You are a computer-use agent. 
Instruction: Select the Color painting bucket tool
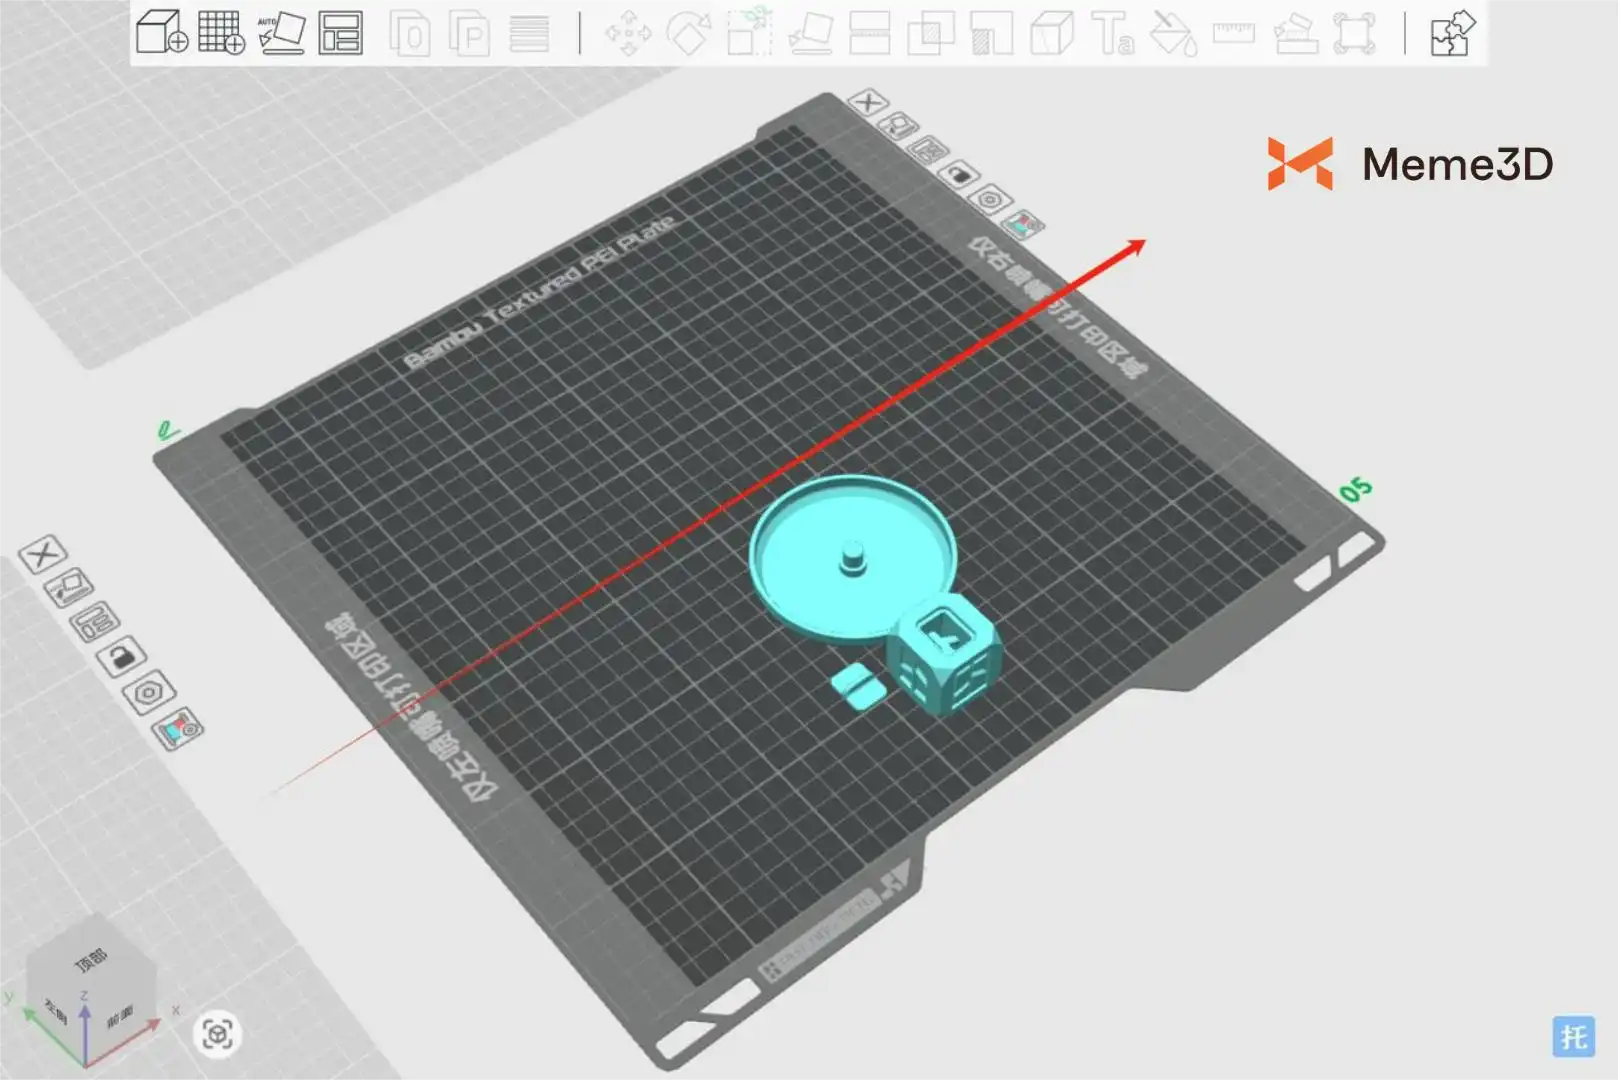[x=1173, y=33]
